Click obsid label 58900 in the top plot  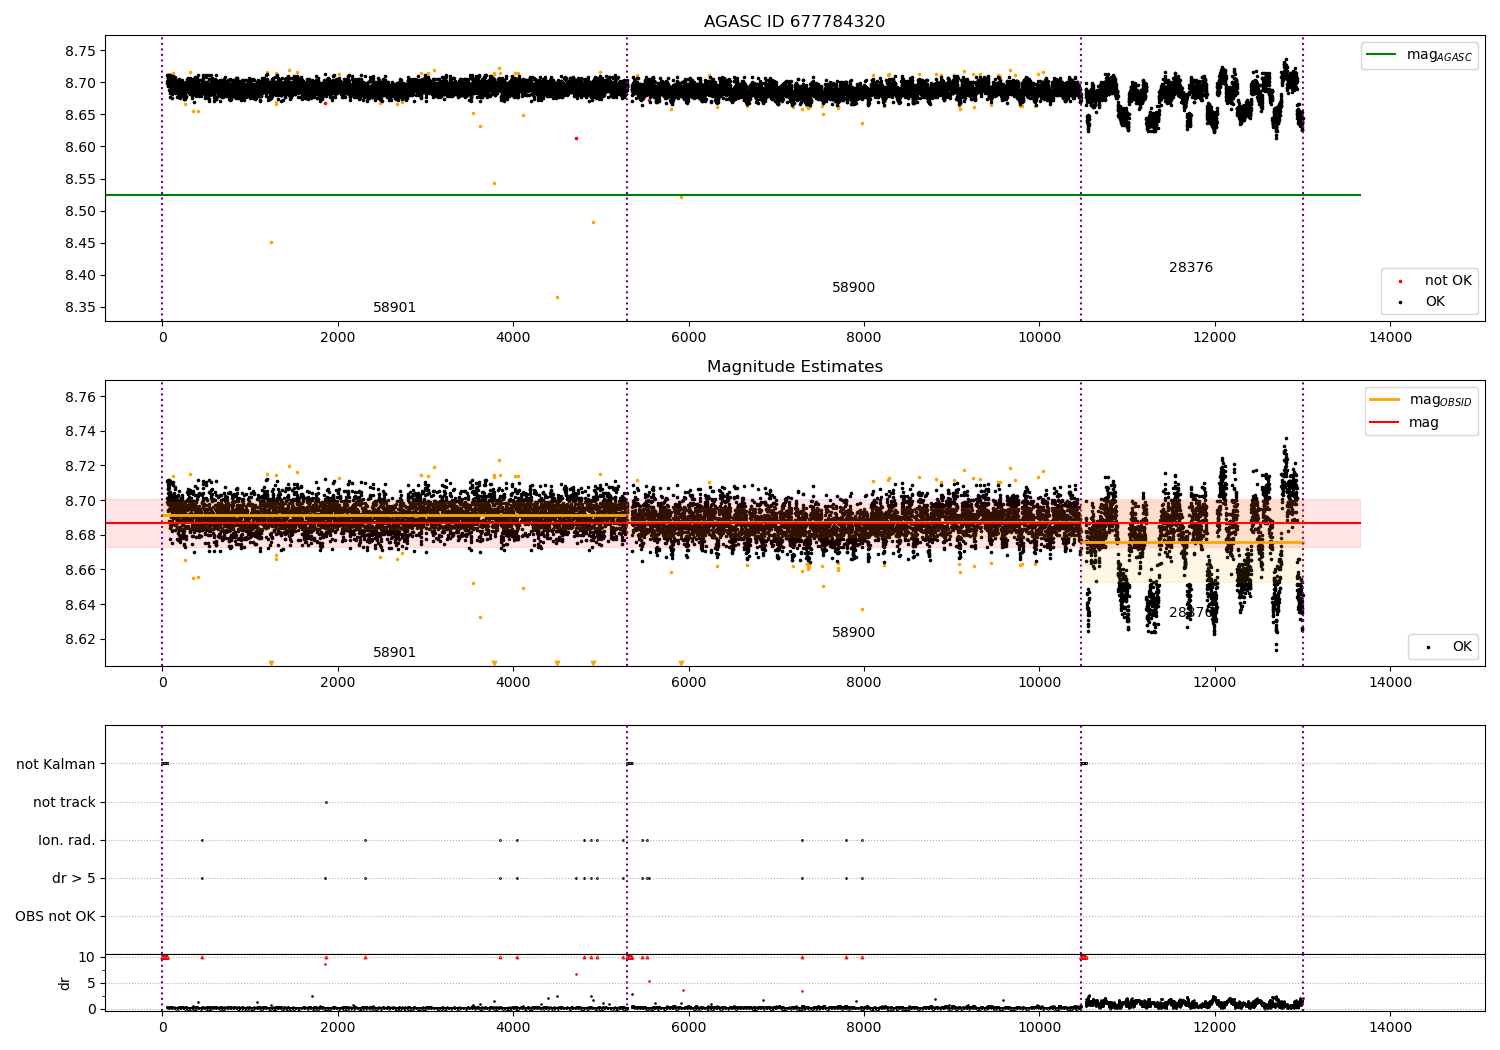pyautogui.click(x=853, y=288)
